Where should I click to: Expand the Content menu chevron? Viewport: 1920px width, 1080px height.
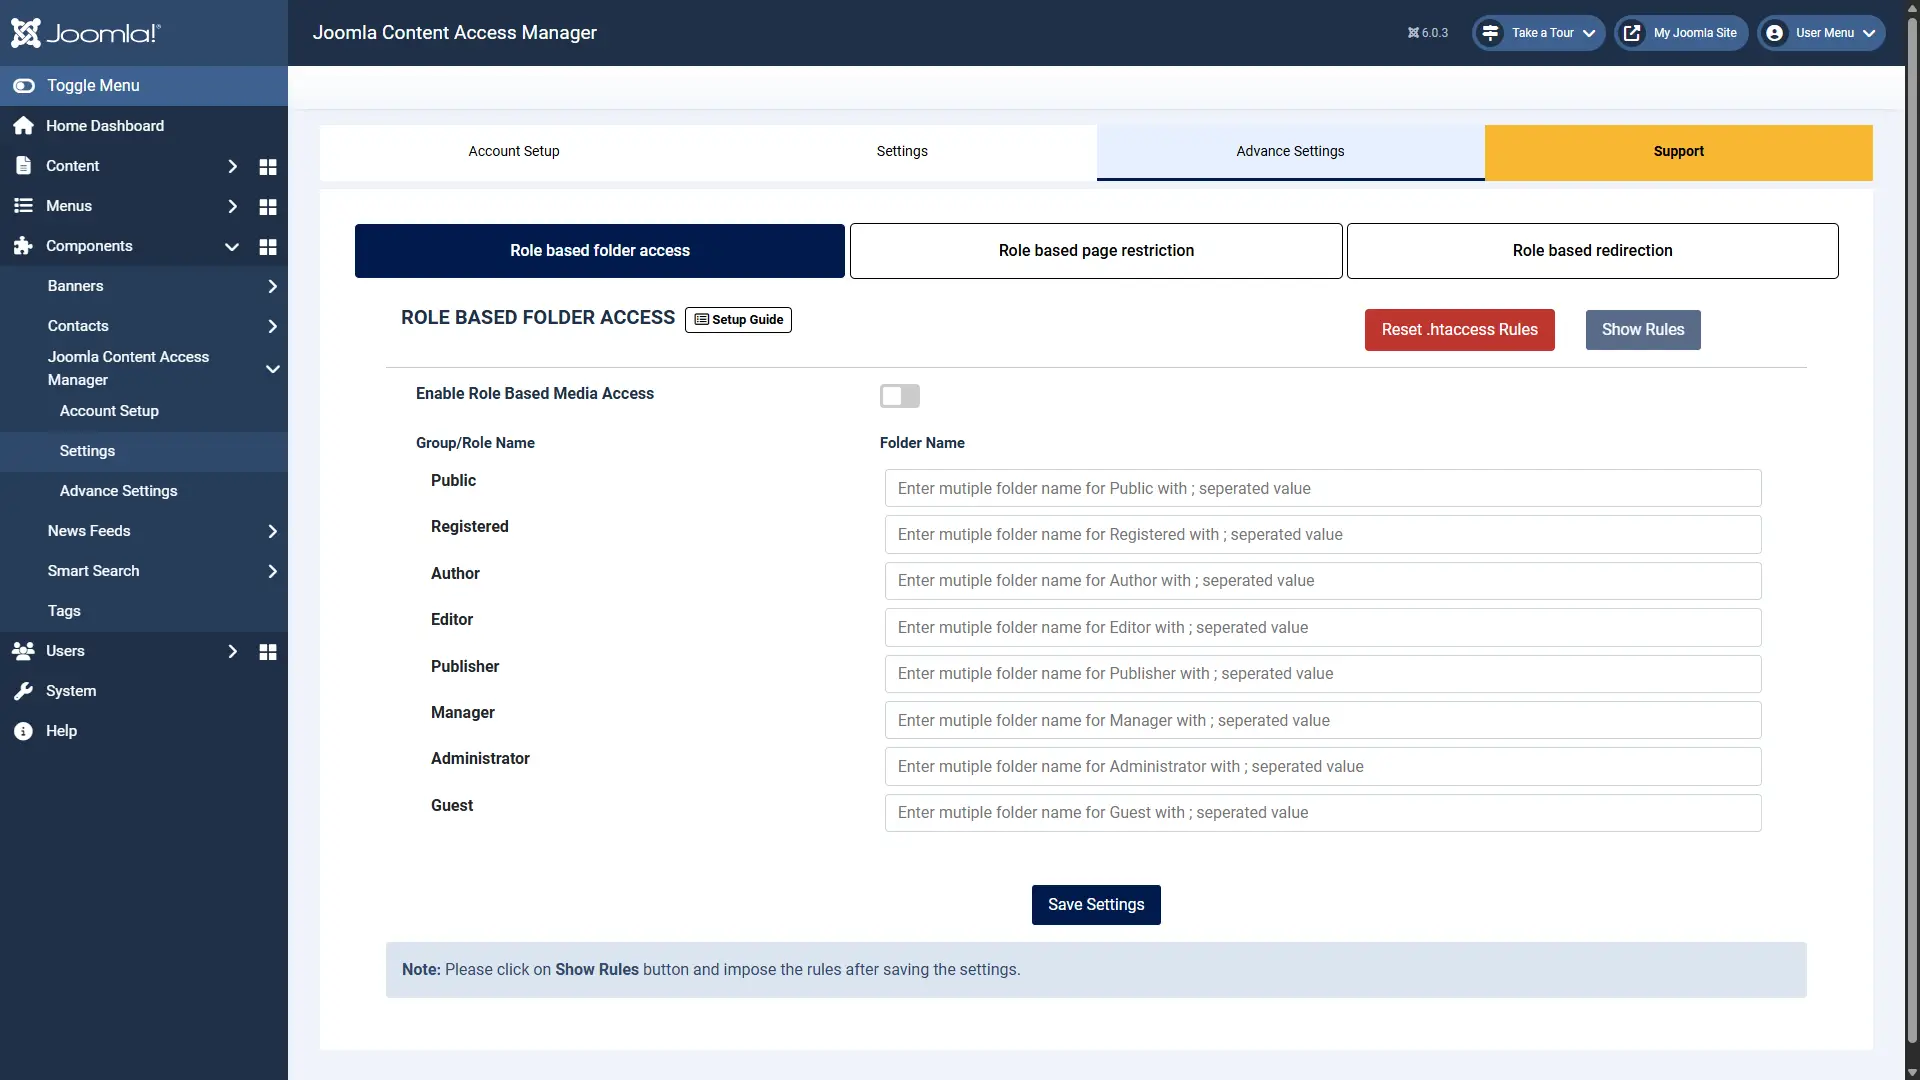(x=232, y=166)
